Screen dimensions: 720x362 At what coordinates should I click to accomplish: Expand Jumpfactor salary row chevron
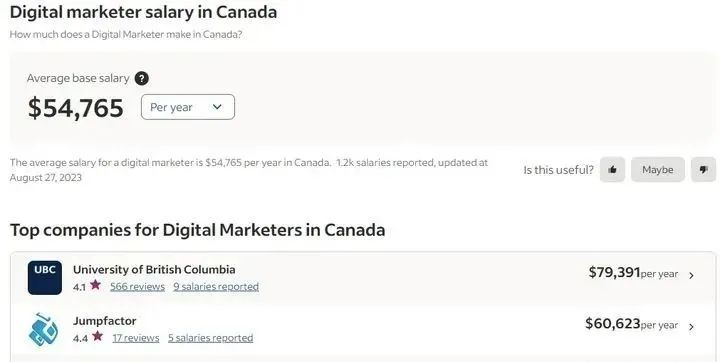point(692,327)
